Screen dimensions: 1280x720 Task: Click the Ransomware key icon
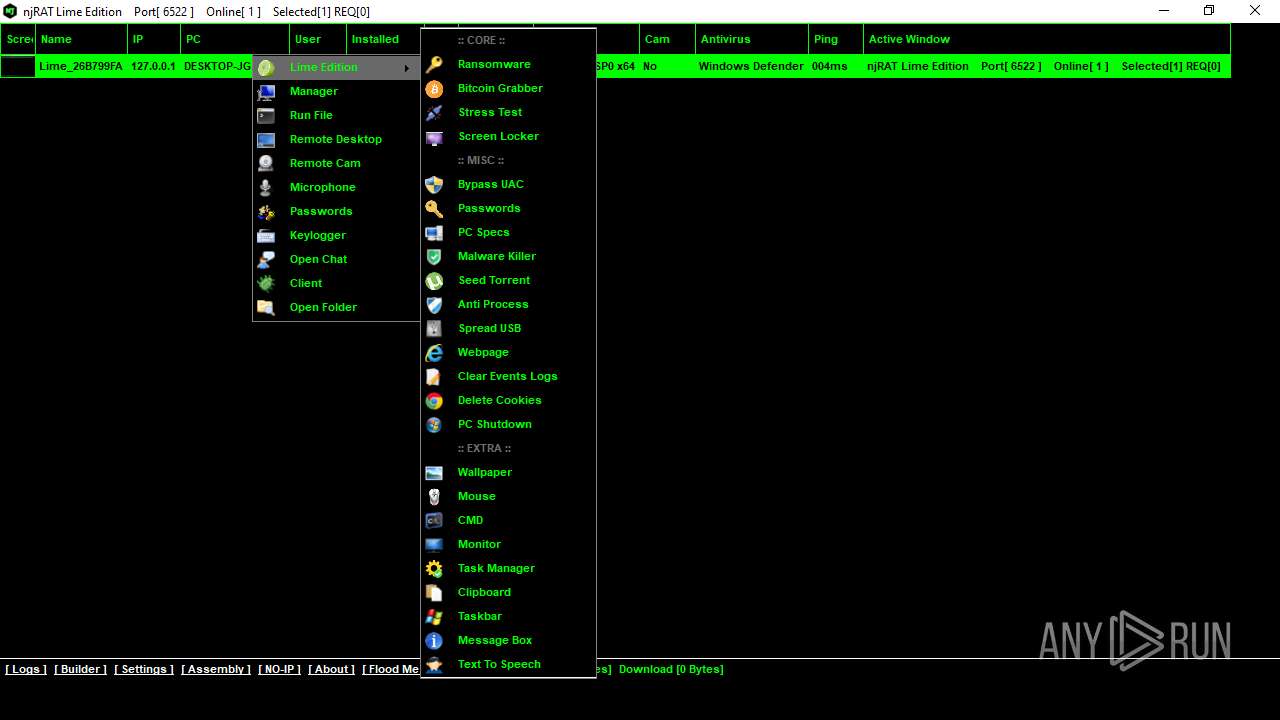tap(434, 65)
